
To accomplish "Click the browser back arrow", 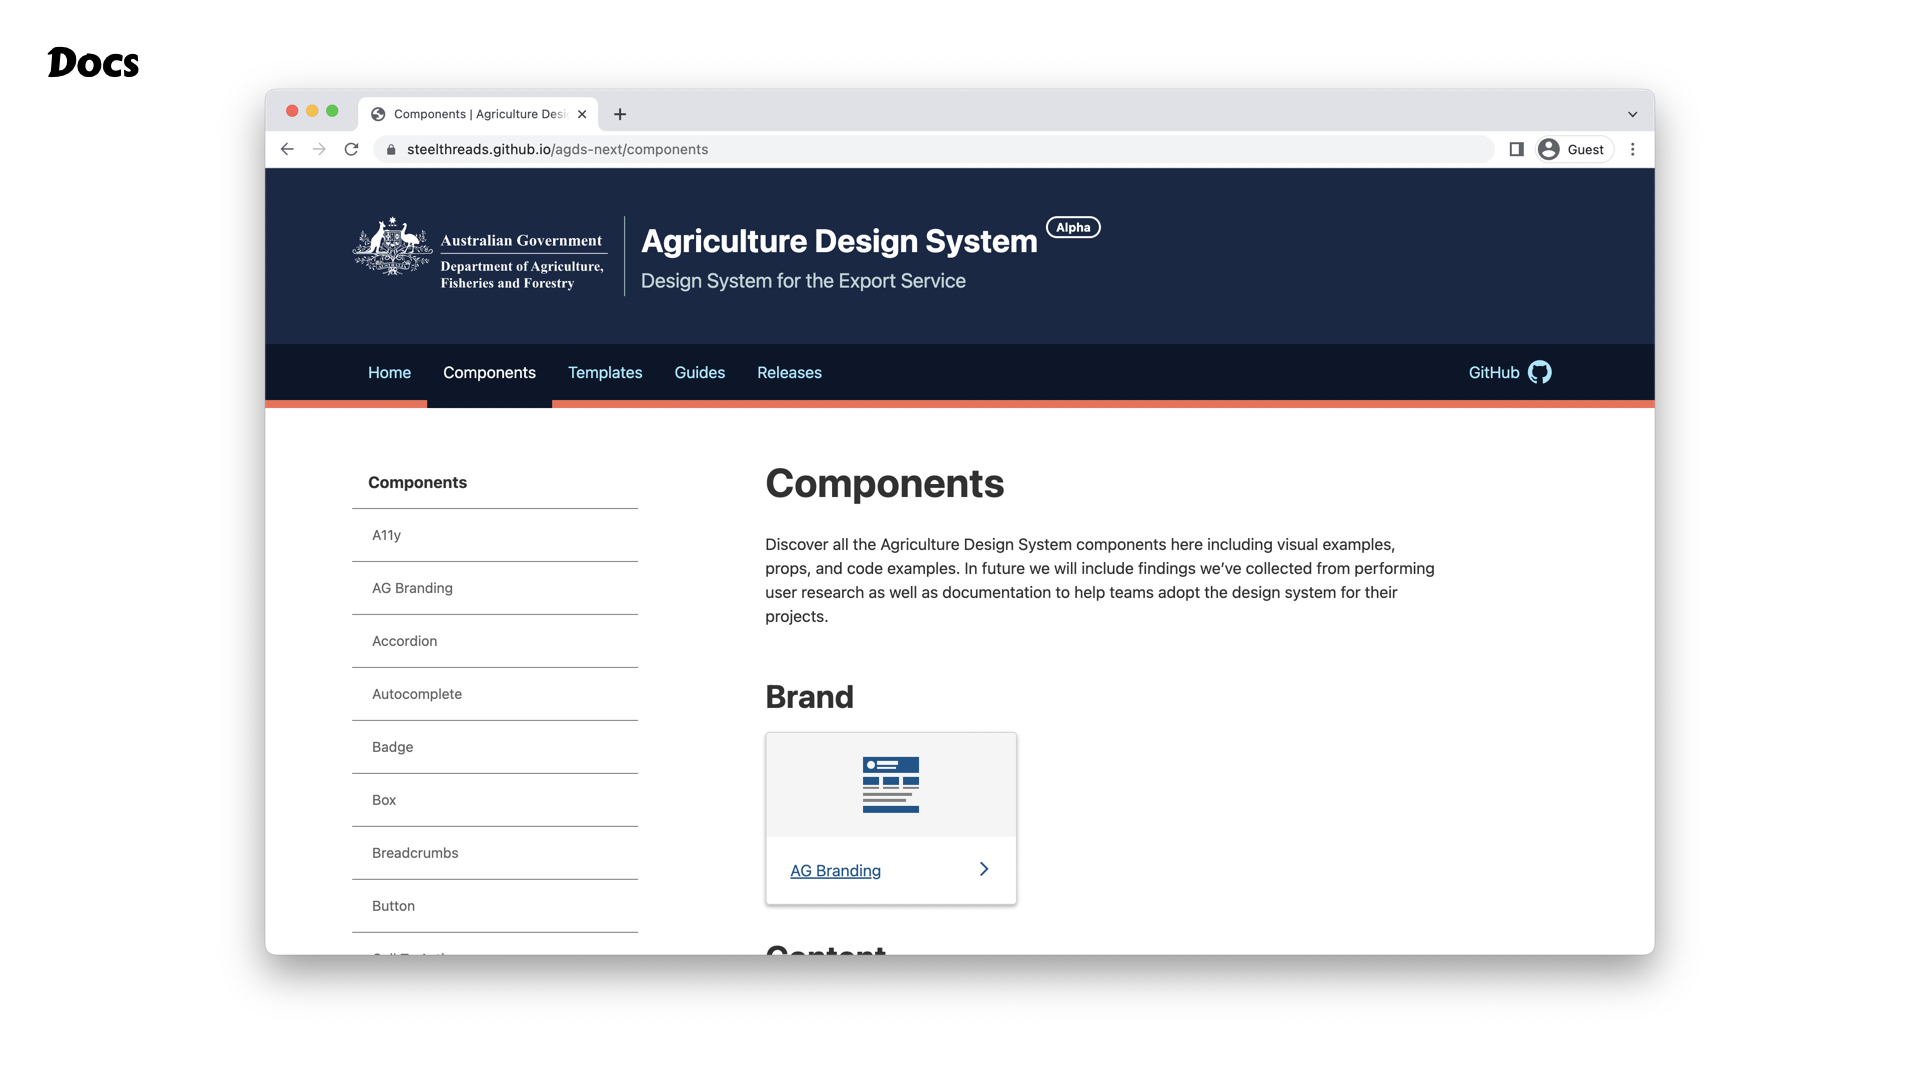I will pos(287,149).
